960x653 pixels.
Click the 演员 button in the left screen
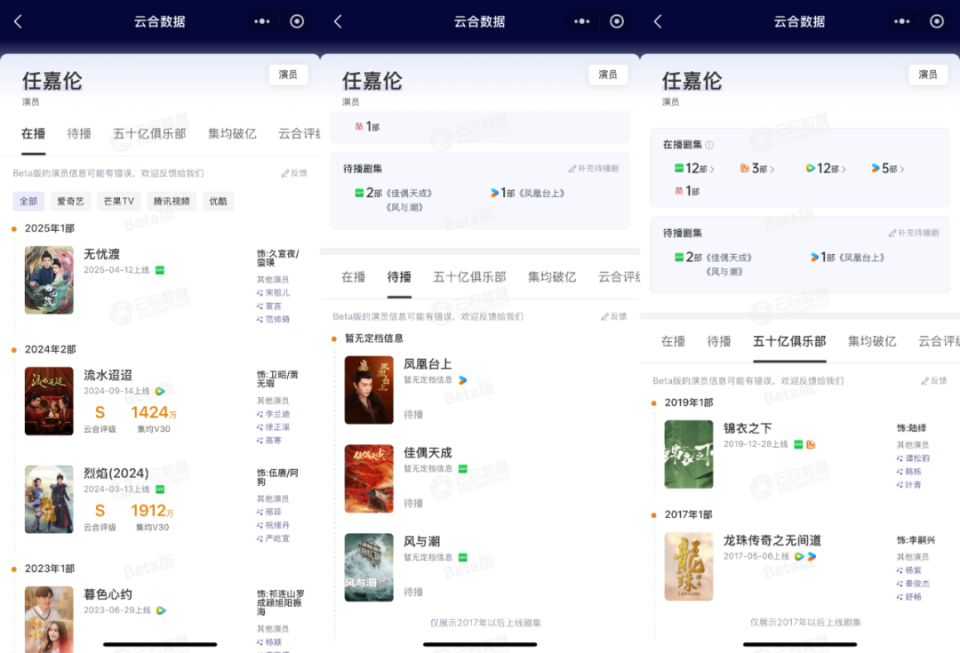pyautogui.click(x=288, y=75)
